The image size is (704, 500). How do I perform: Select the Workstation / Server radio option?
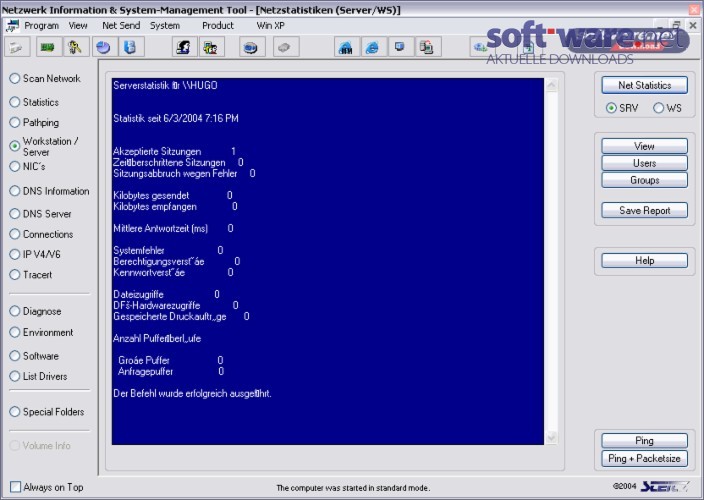click(15, 146)
